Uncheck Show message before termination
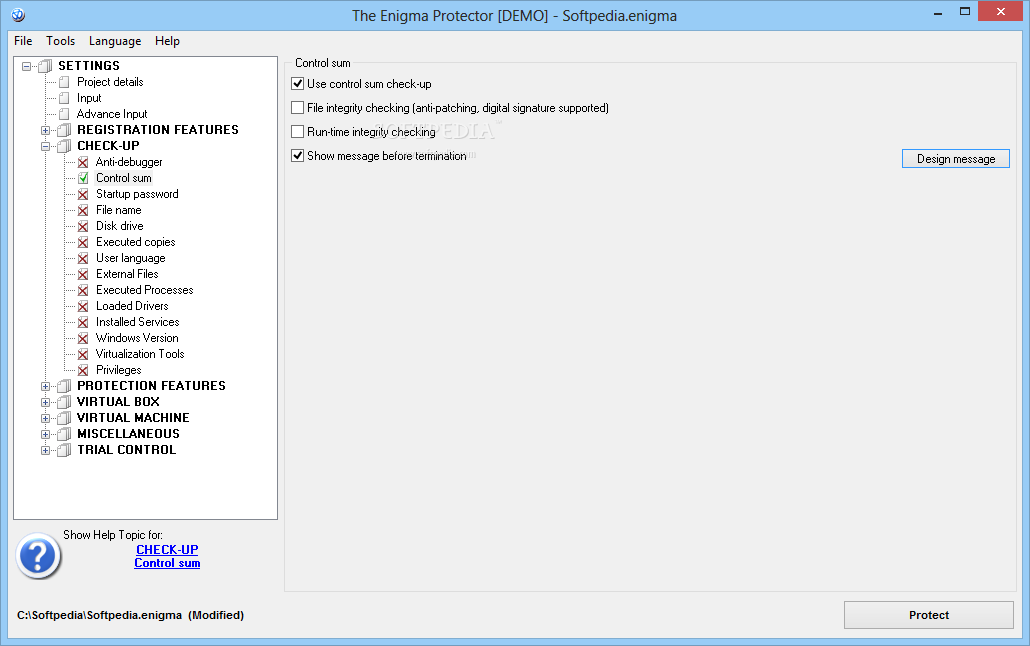 298,156
